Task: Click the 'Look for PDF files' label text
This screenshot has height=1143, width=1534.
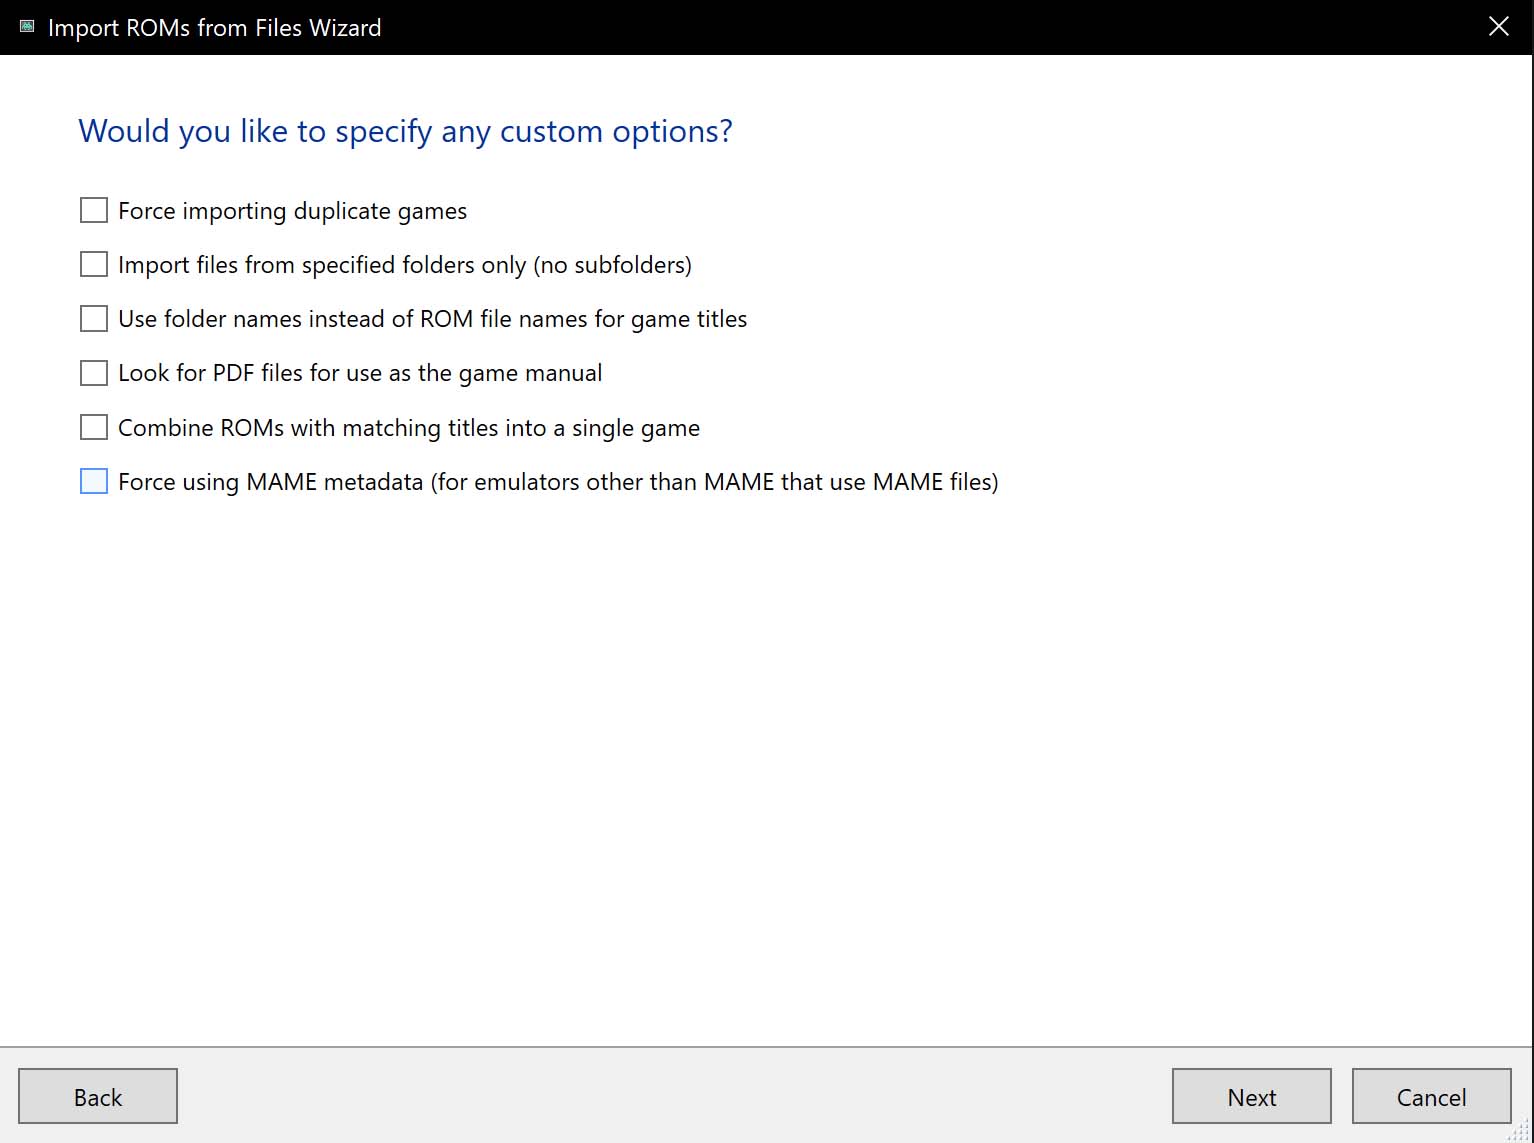Action: [x=359, y=373]
